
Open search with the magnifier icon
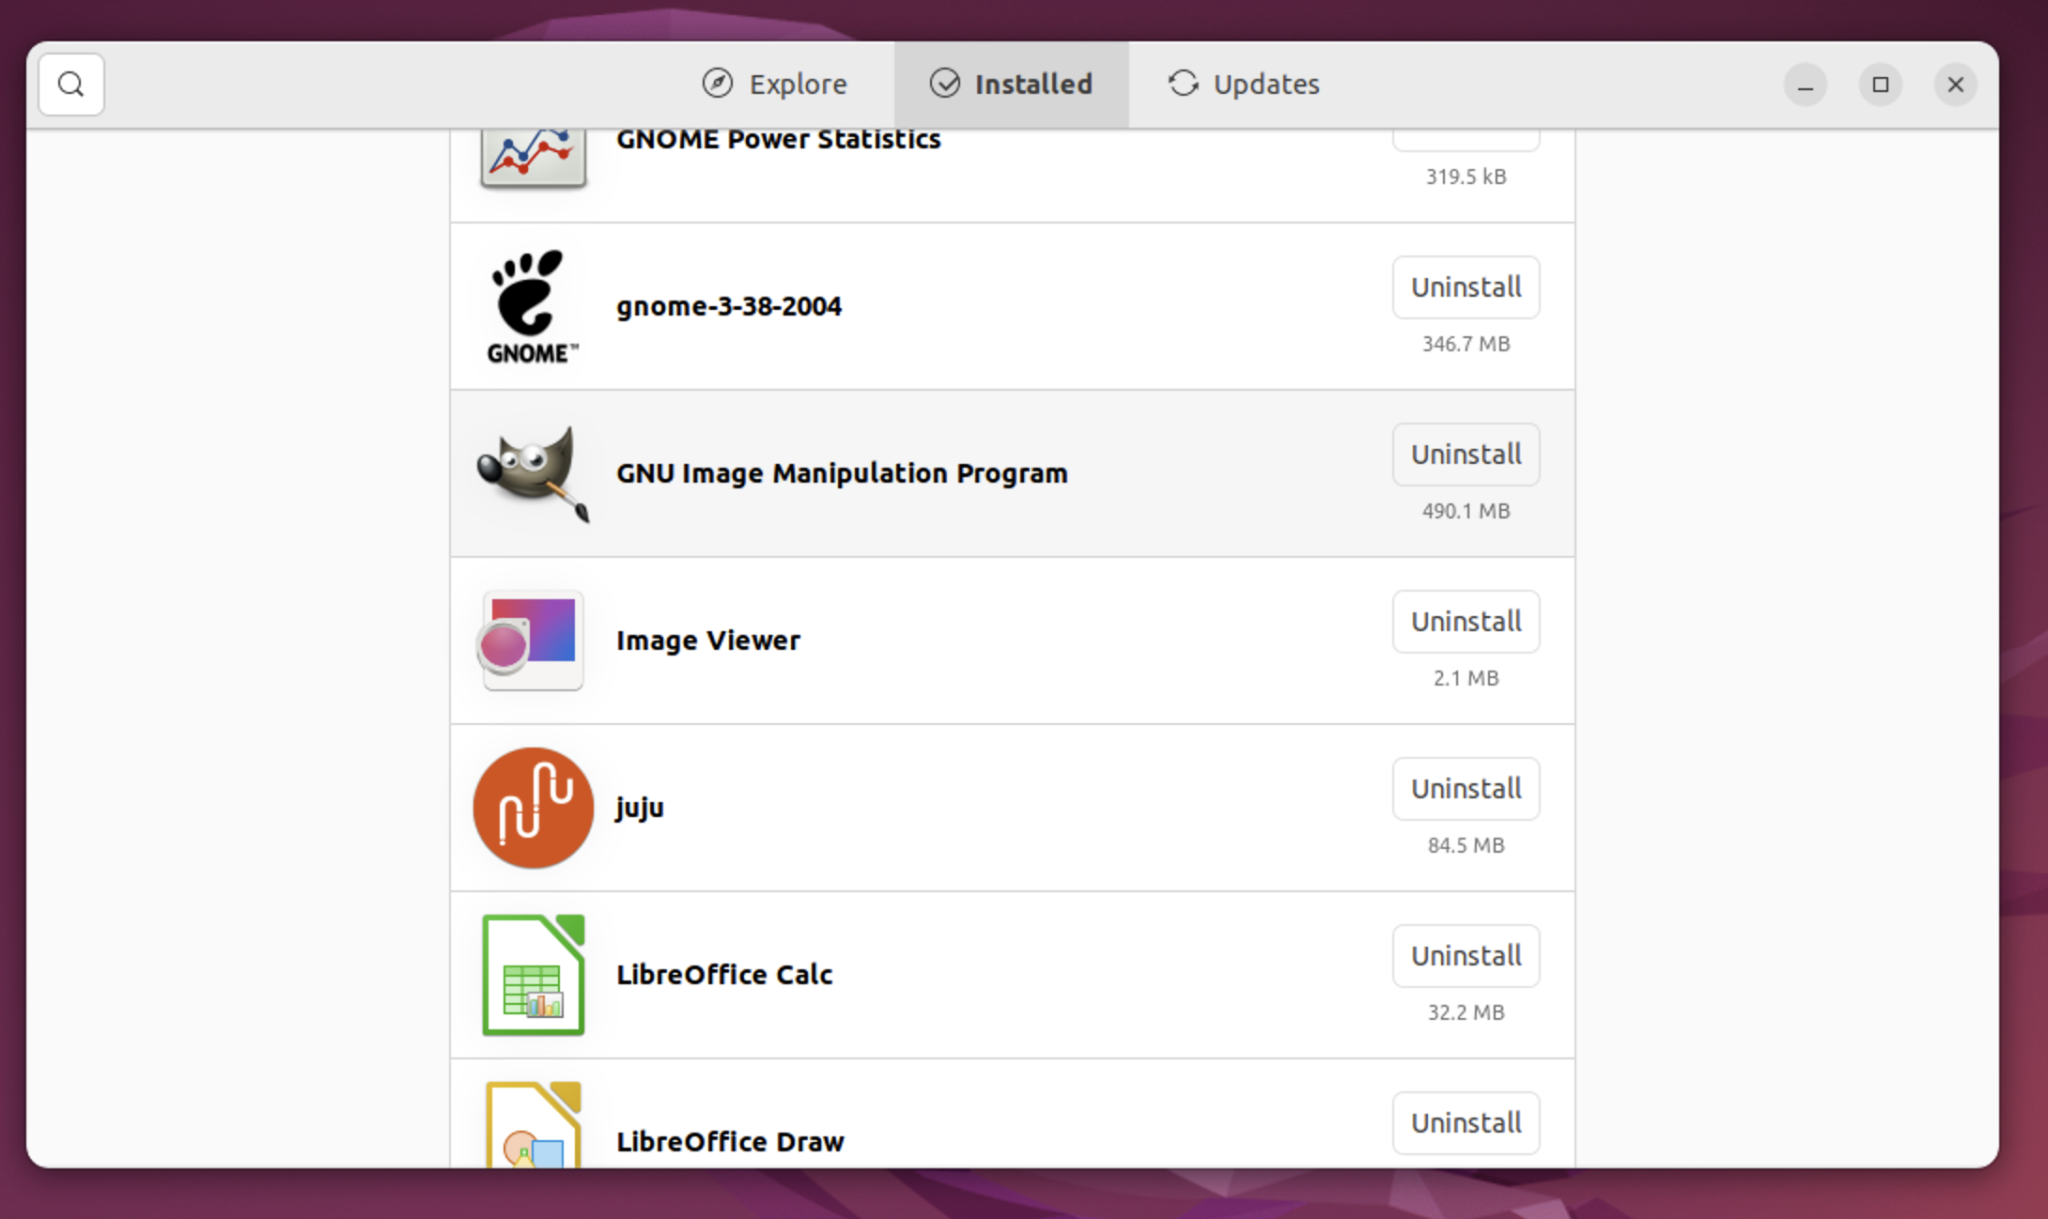click(x=70, y=84)
